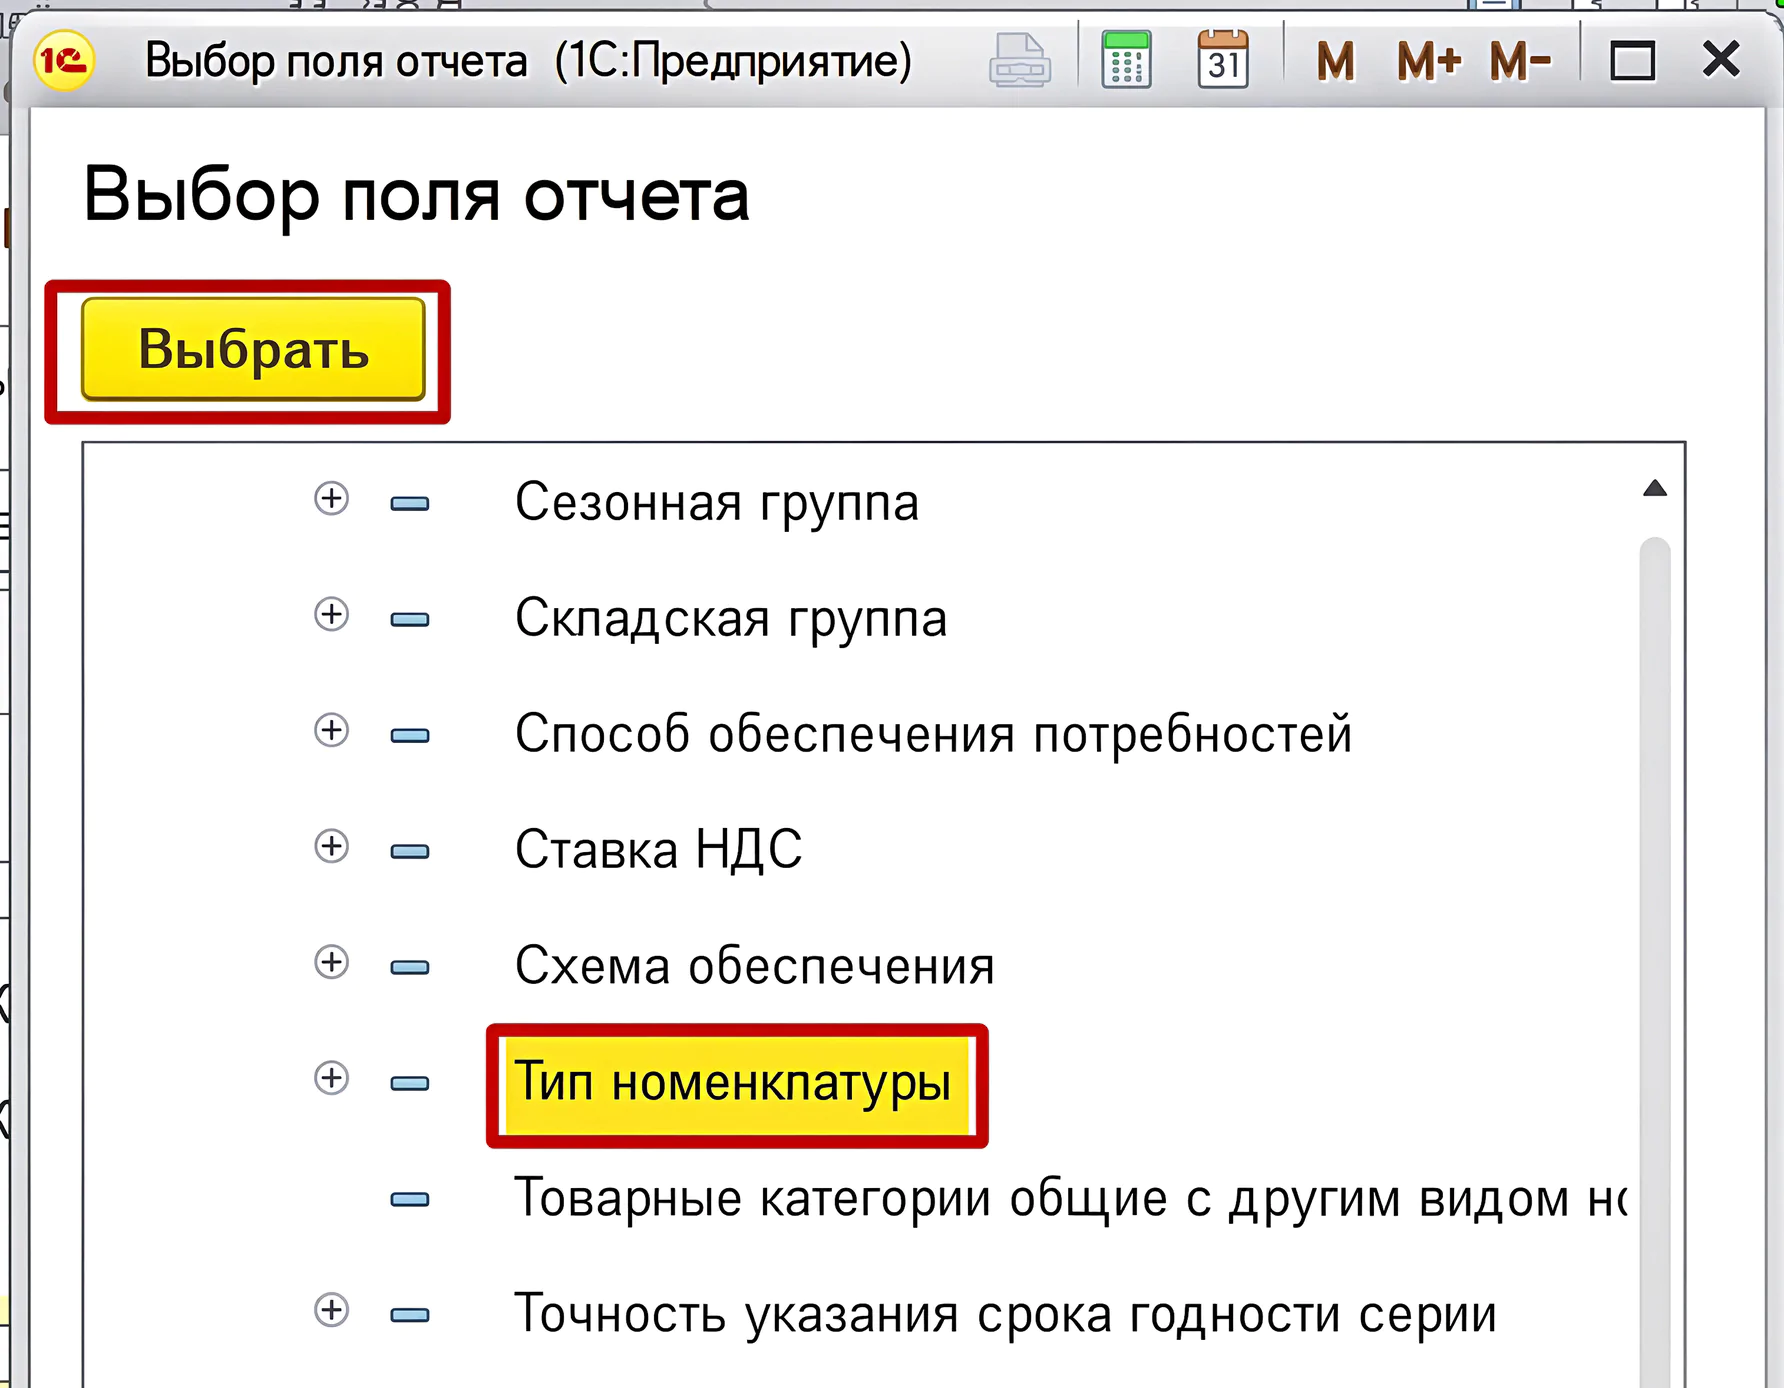Select the highlighted Тип номенклатуры field

(737, 1085)
